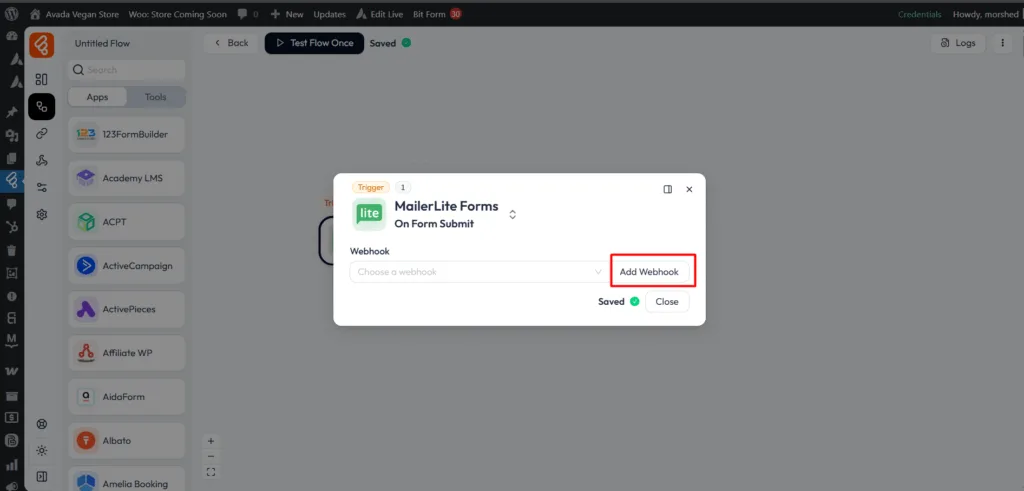
Task: Open the Bit Flows orange logo icon
Action: point(42,46)
